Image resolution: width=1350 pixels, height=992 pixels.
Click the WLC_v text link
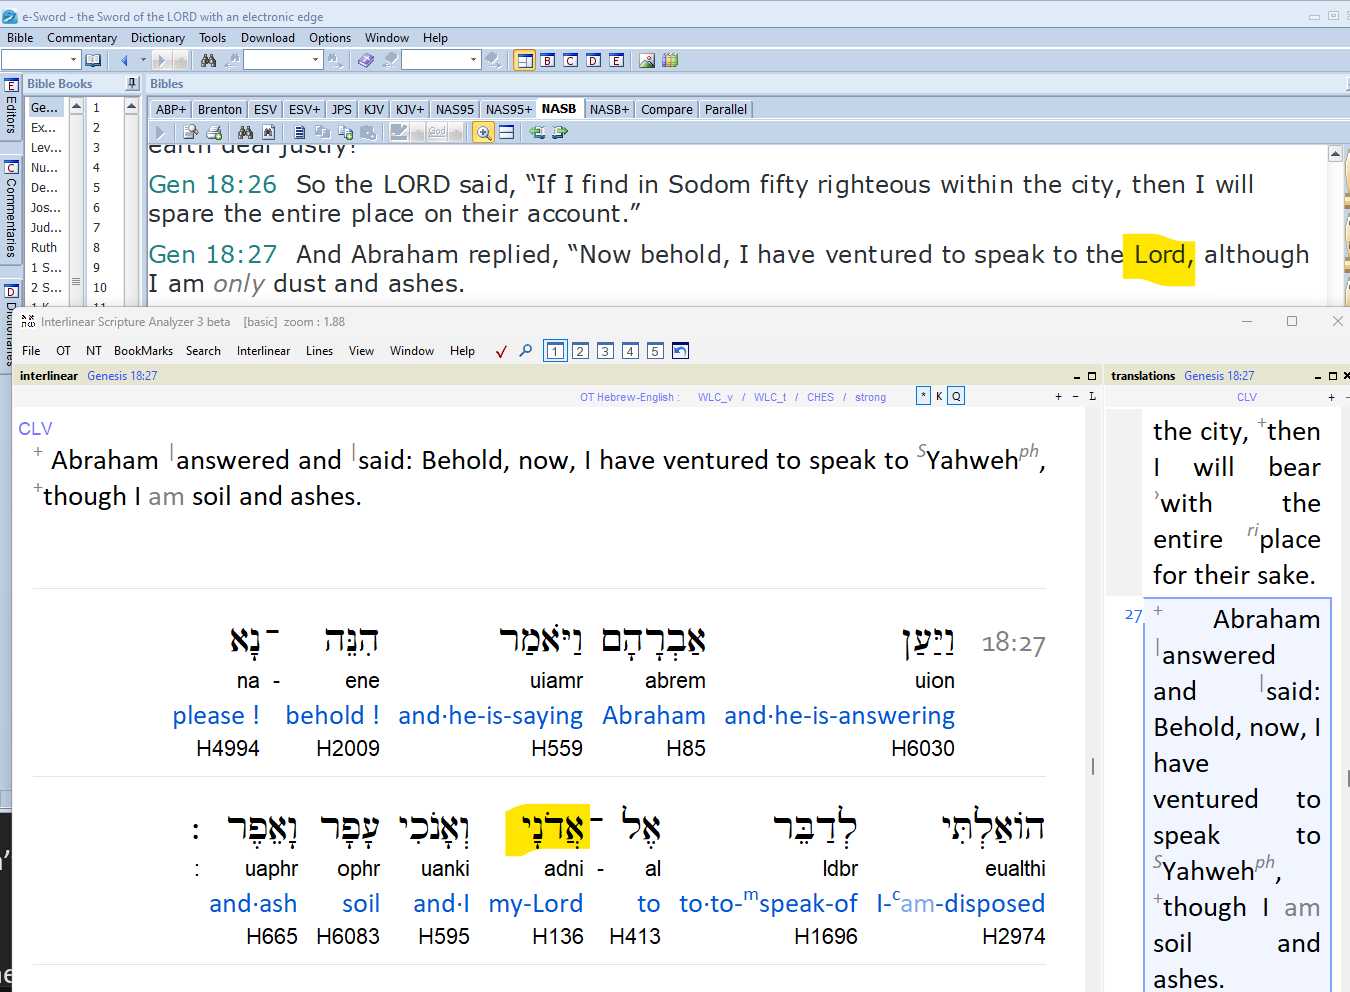tap(715, 397)
